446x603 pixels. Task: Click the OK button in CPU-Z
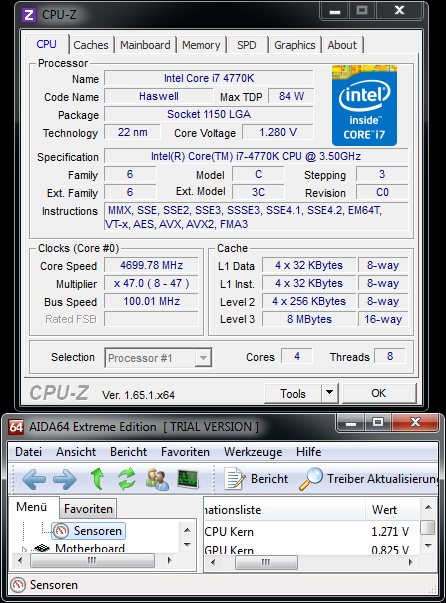(379, 393)
